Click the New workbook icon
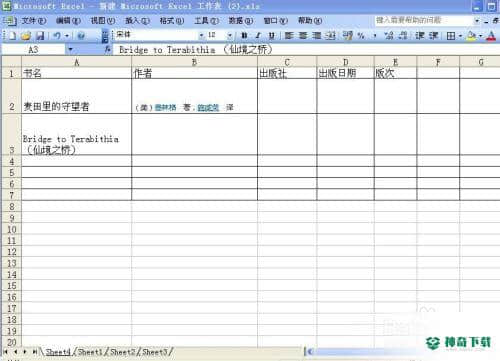 point(13,35)
